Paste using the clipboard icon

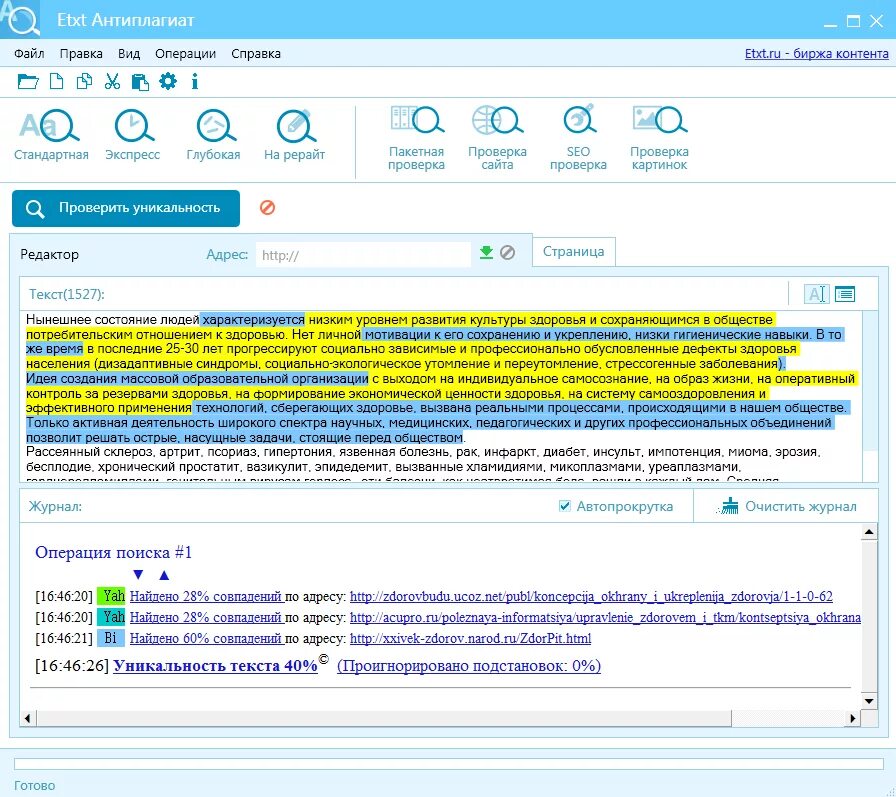click(140, 82)
